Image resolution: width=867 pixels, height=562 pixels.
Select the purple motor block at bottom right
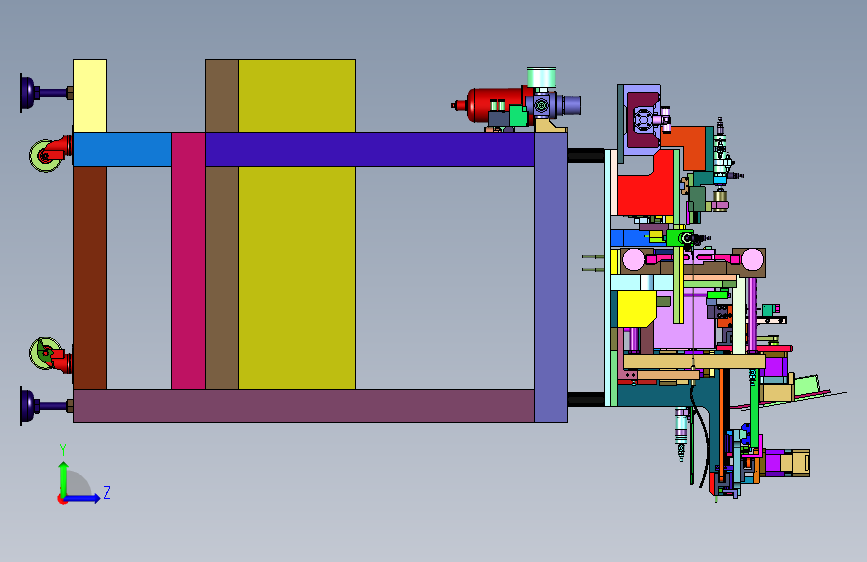click(773, 463)
